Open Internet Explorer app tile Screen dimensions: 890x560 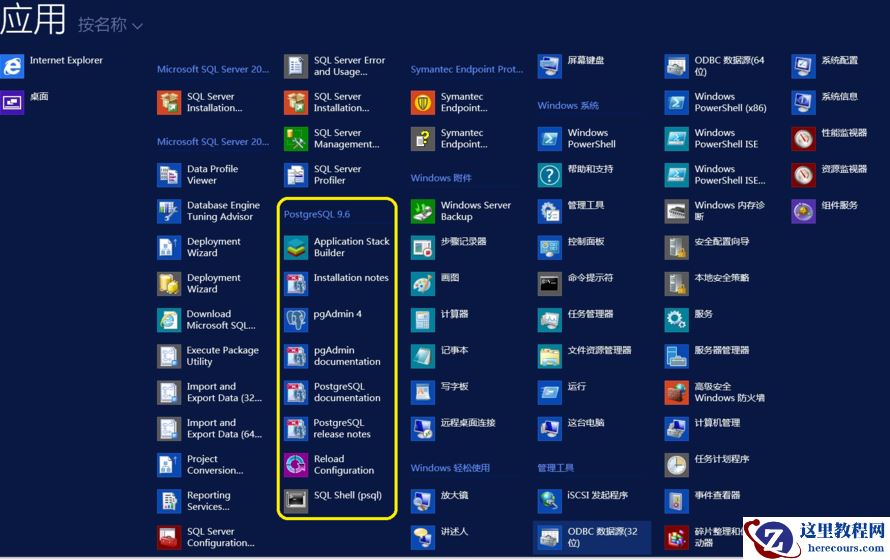coord(52,66)
